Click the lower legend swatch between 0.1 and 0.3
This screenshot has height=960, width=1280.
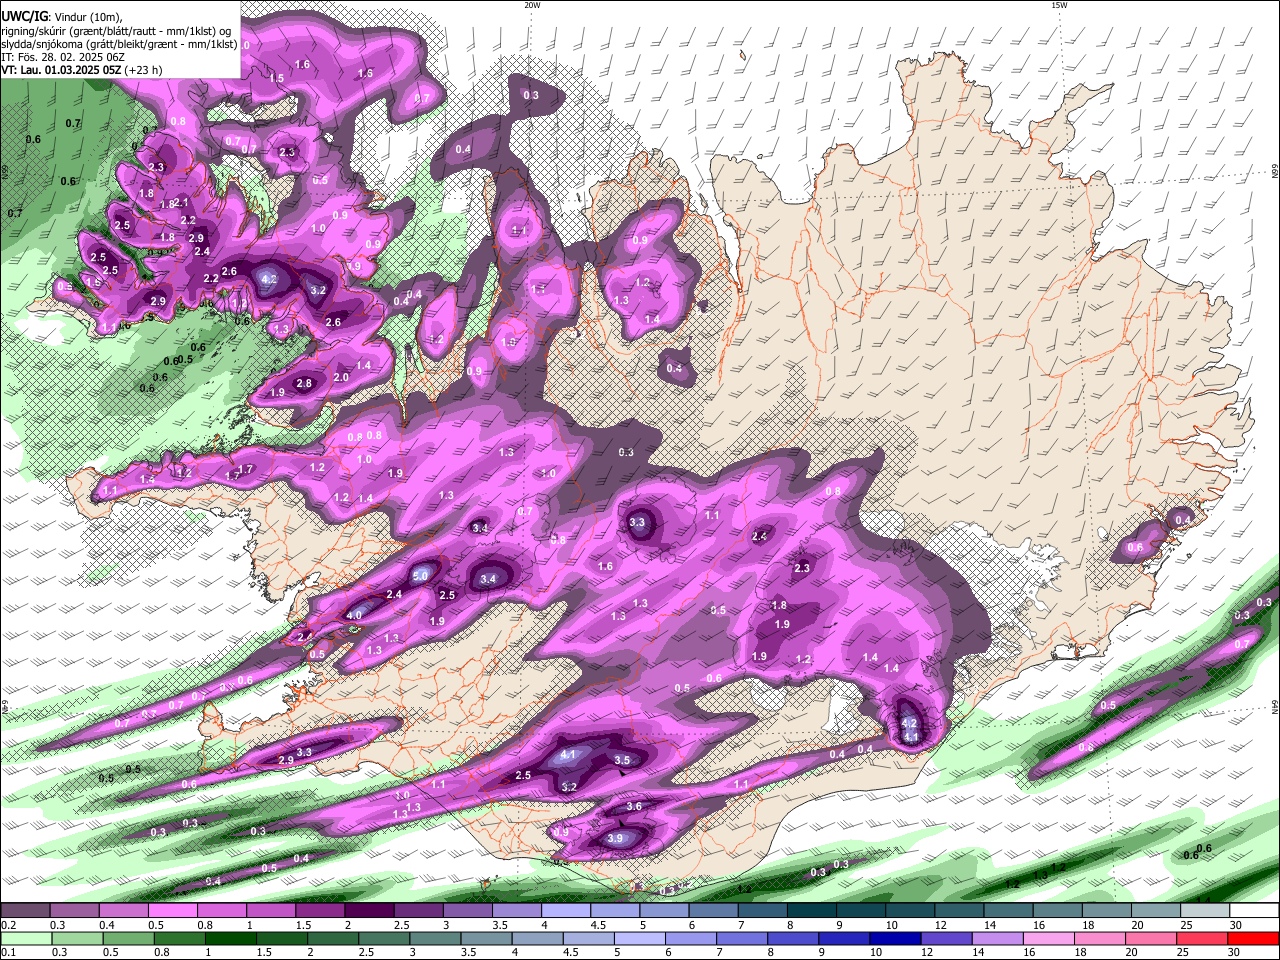tap(25, 938)
